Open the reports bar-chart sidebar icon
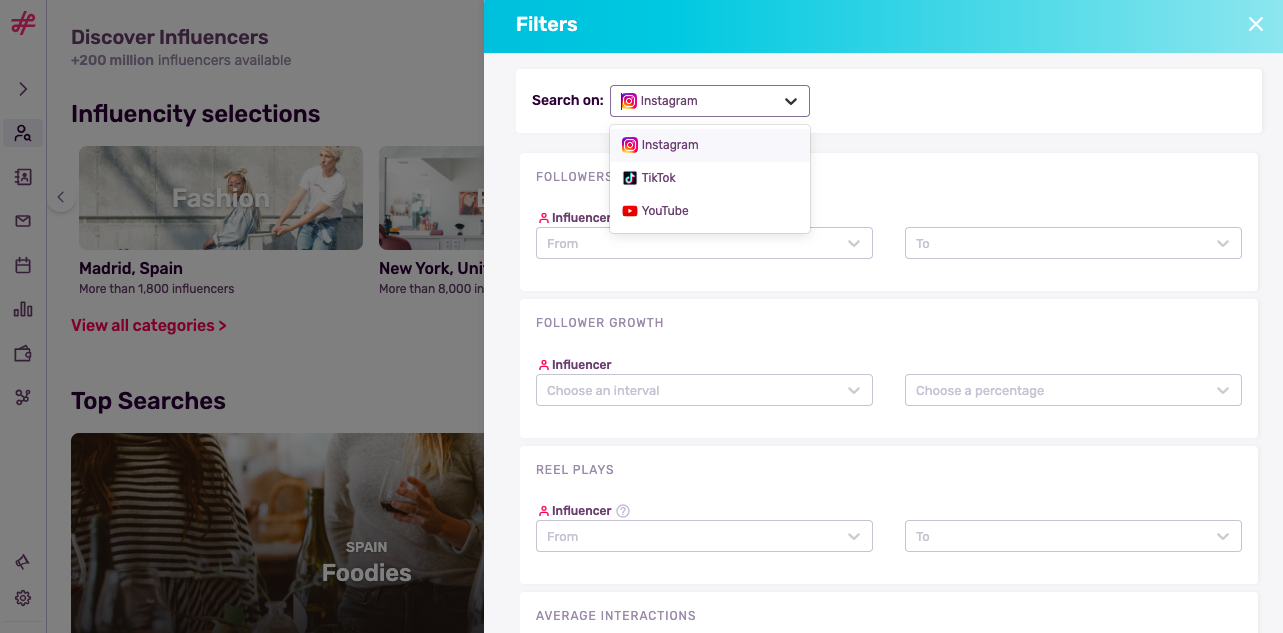The image size is (1283, 633). click(x=22, y=309)
